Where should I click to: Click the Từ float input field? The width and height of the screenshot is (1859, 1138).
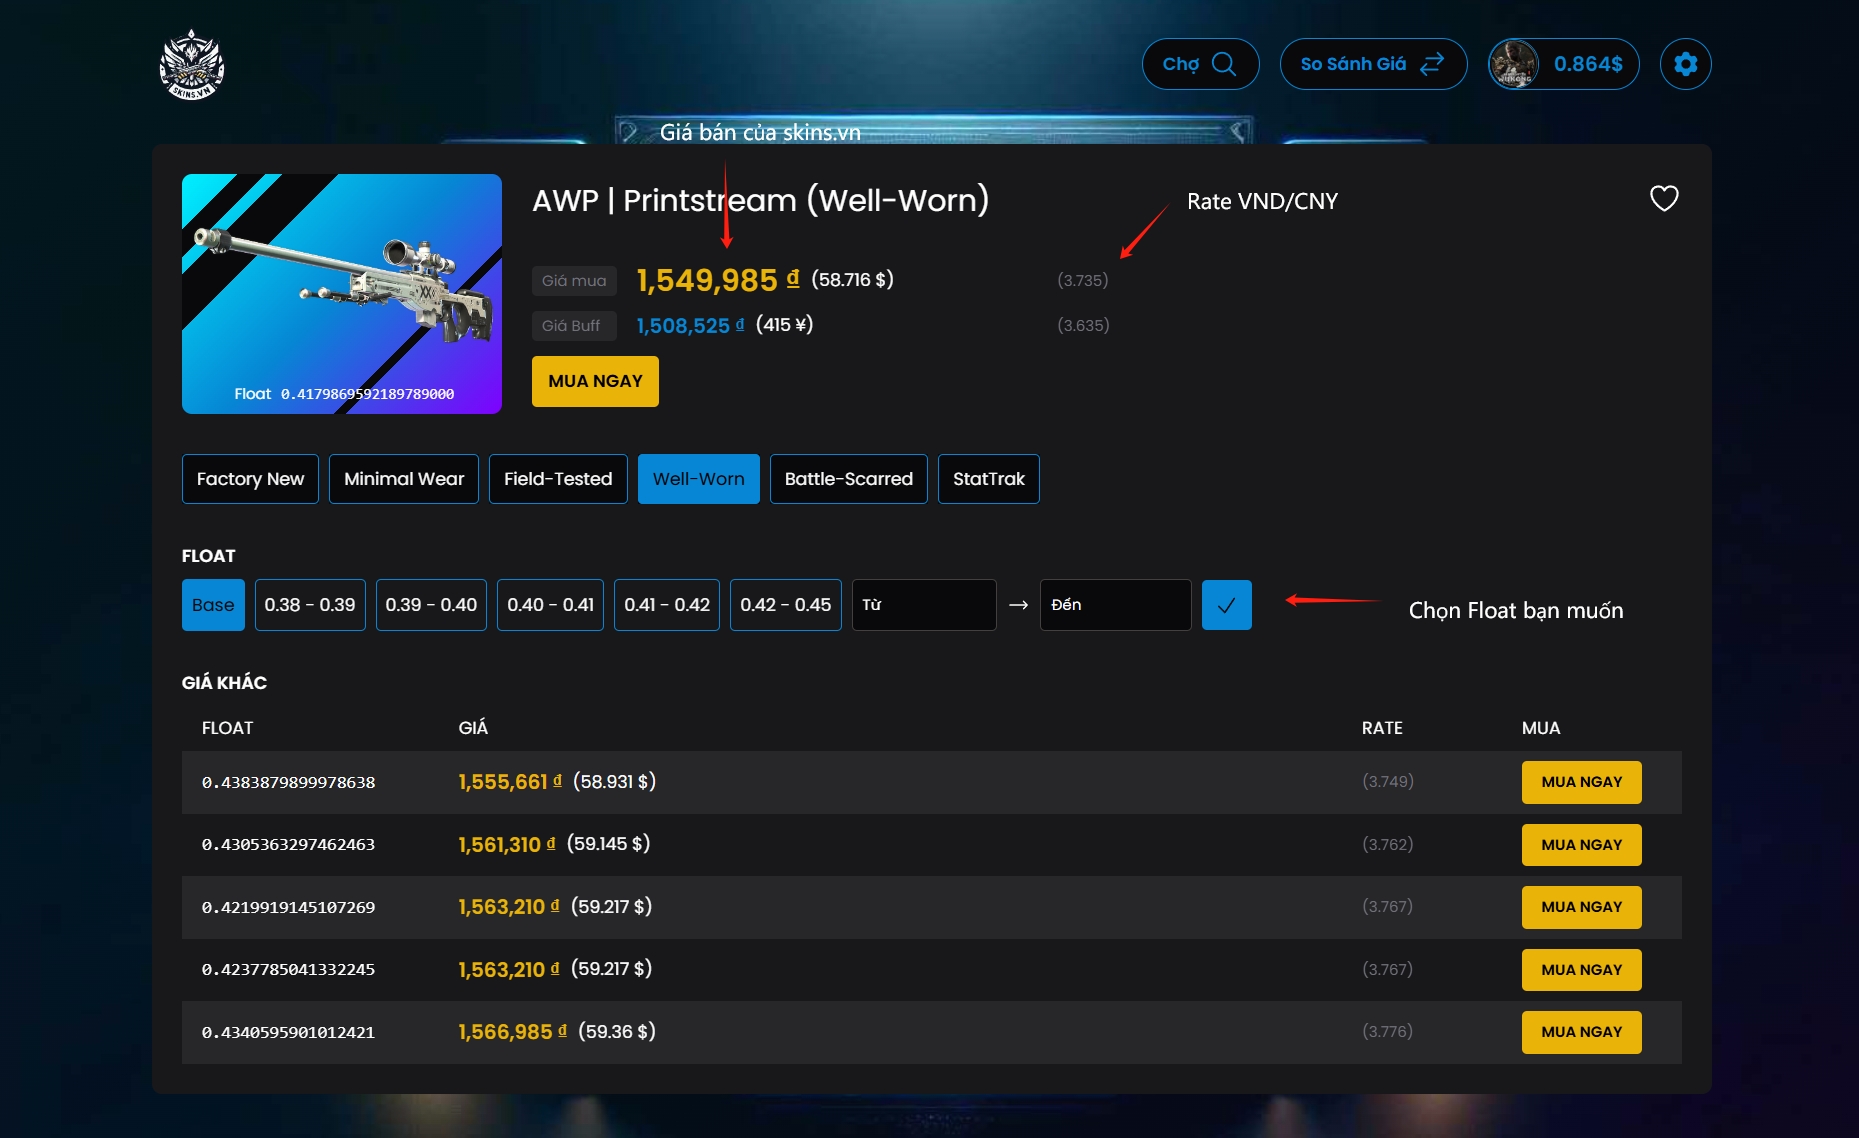point(923,605)
